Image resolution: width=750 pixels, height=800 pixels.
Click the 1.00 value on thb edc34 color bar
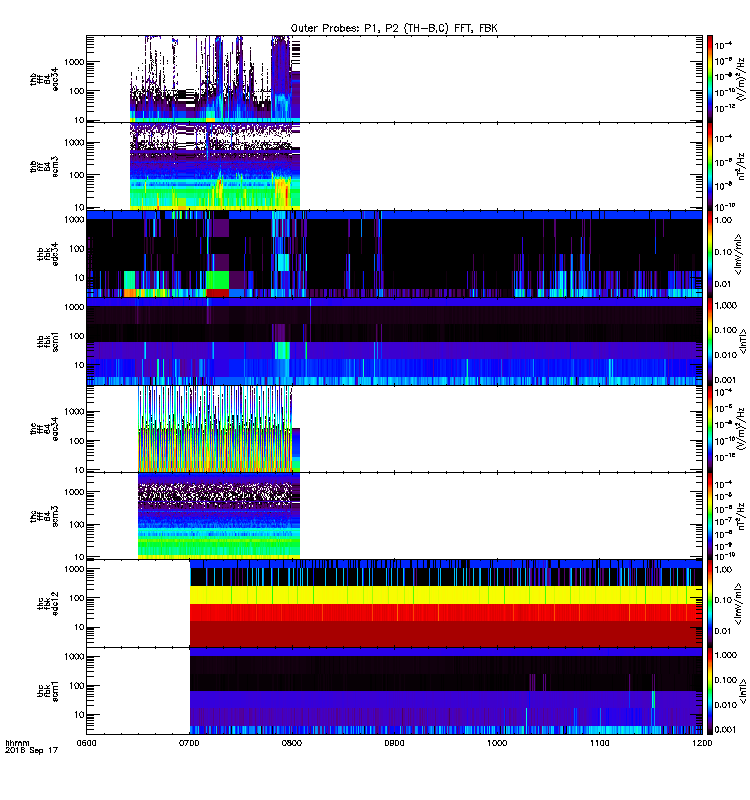723,220
